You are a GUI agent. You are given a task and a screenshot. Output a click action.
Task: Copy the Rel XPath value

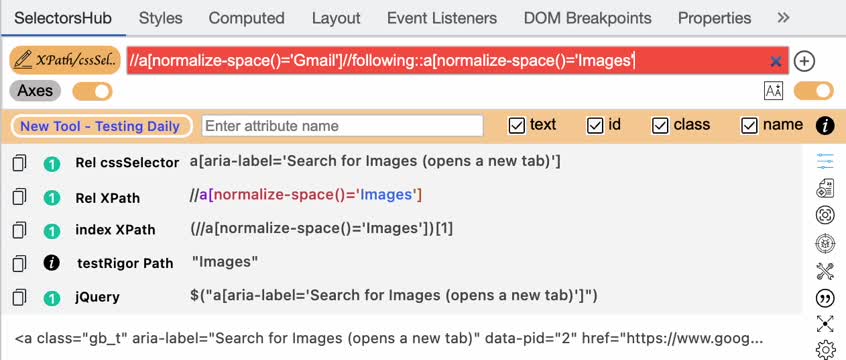19,197
